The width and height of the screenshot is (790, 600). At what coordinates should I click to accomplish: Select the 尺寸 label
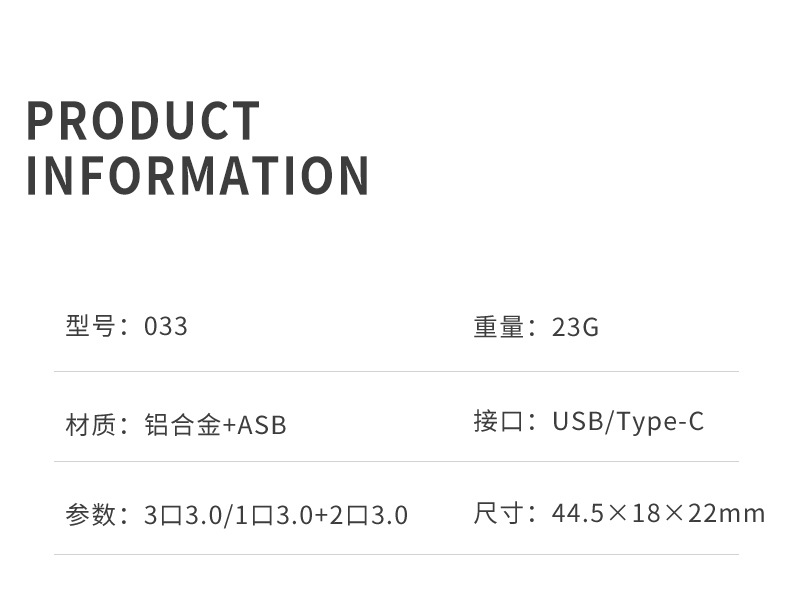pos(499,513)
